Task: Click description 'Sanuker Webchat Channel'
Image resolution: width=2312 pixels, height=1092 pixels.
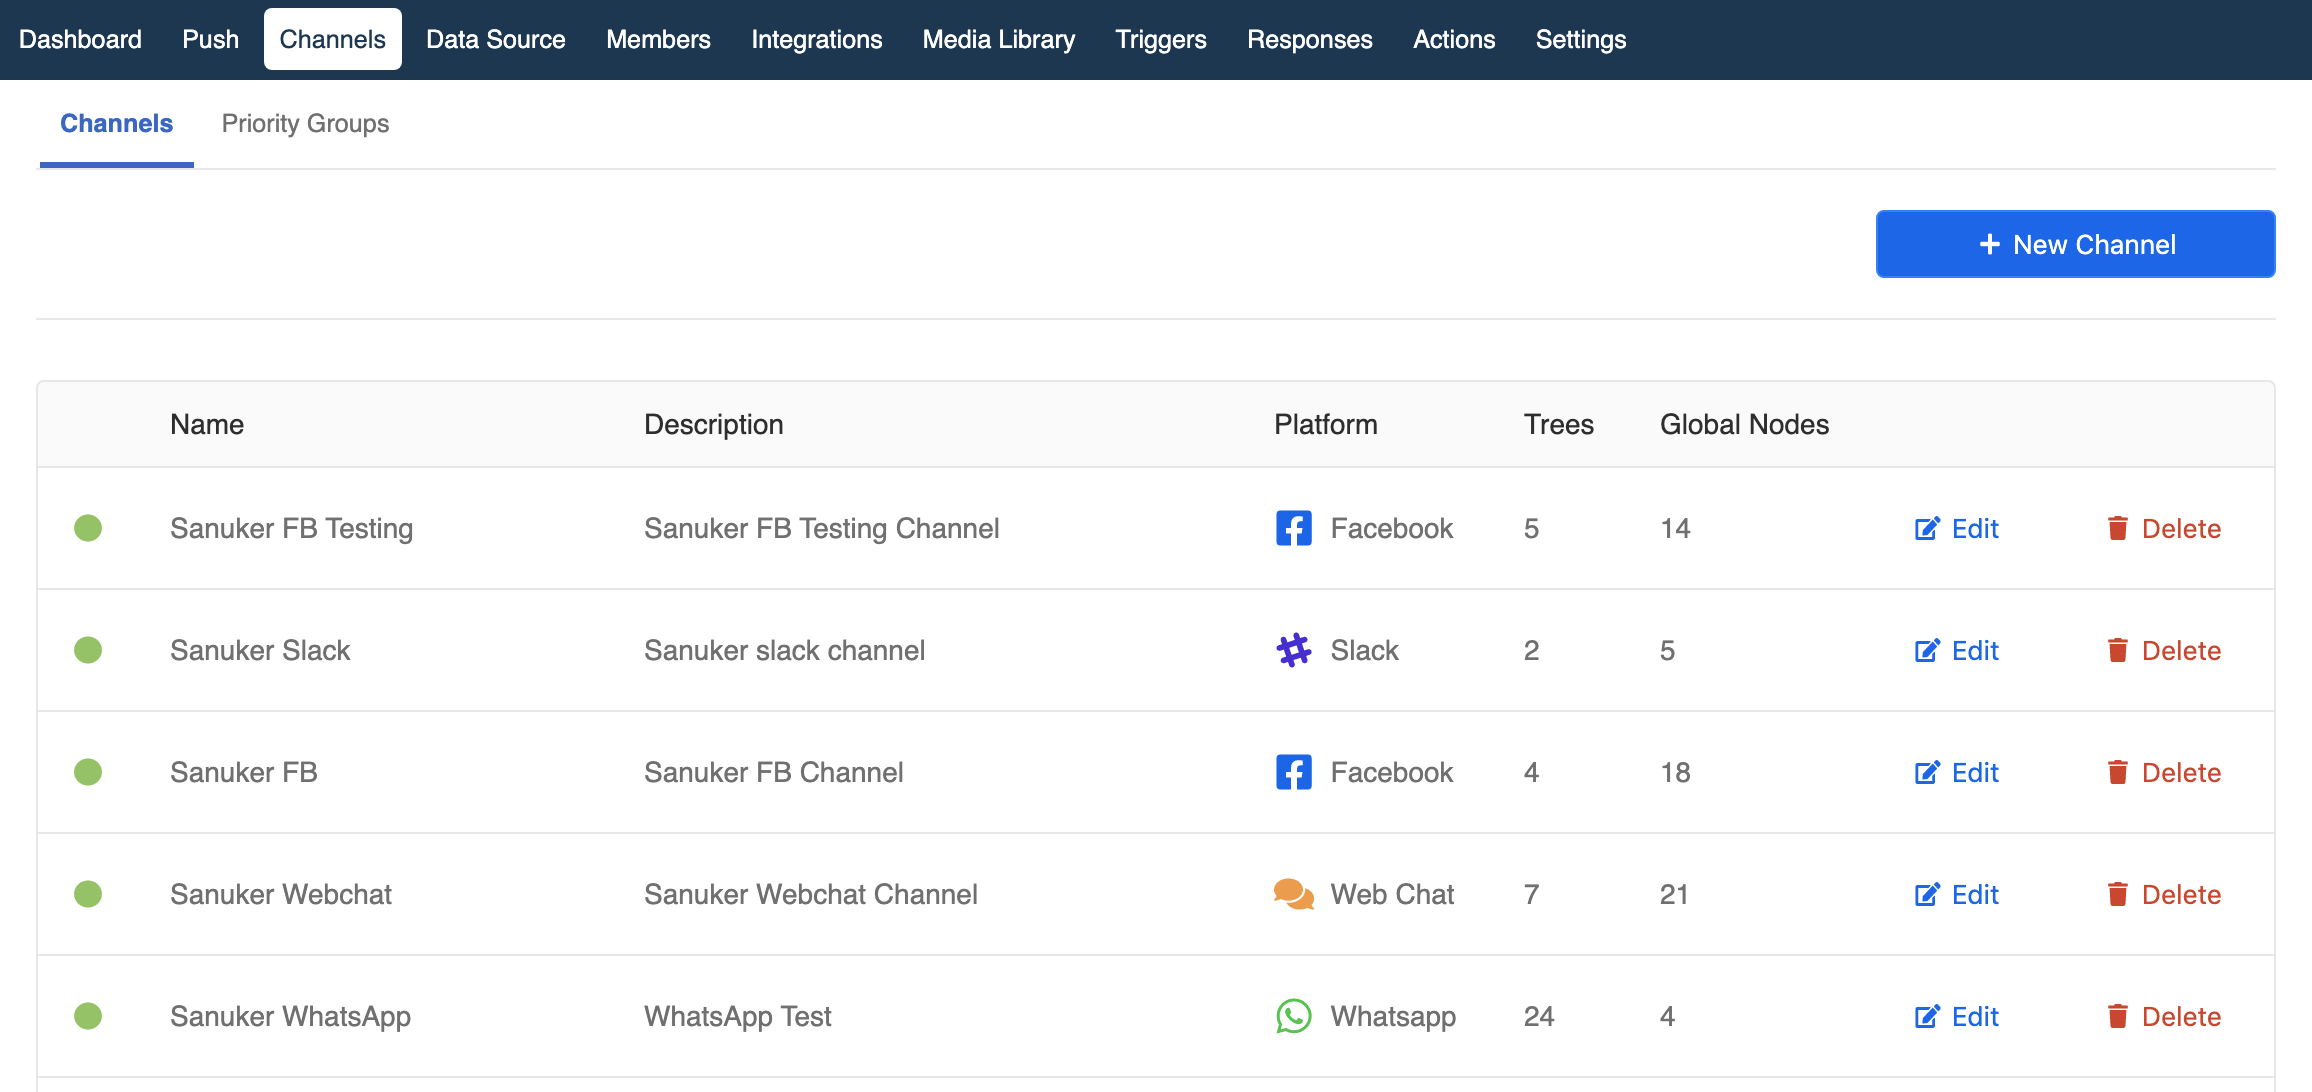Action: 811,894
